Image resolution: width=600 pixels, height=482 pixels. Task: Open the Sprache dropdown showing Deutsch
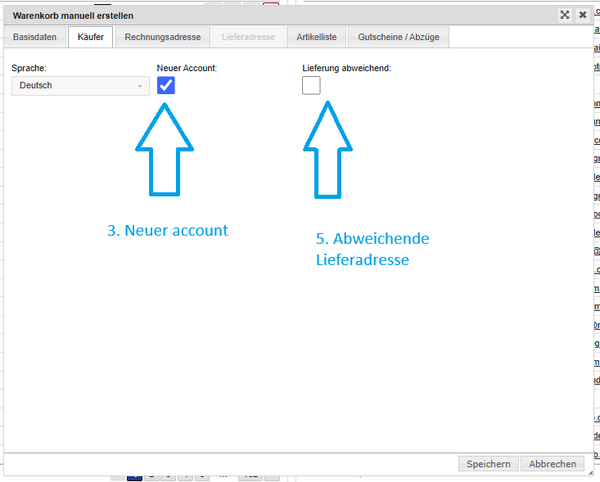pos(80,86)
